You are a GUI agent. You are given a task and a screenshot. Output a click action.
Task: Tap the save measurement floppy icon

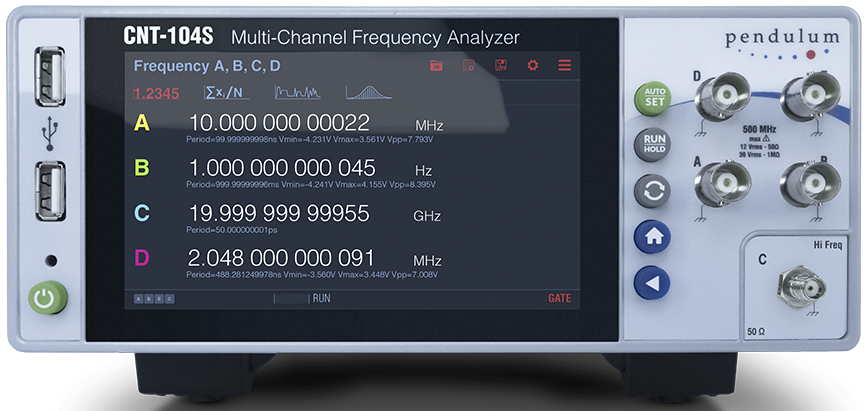click(x=500, y=66)
